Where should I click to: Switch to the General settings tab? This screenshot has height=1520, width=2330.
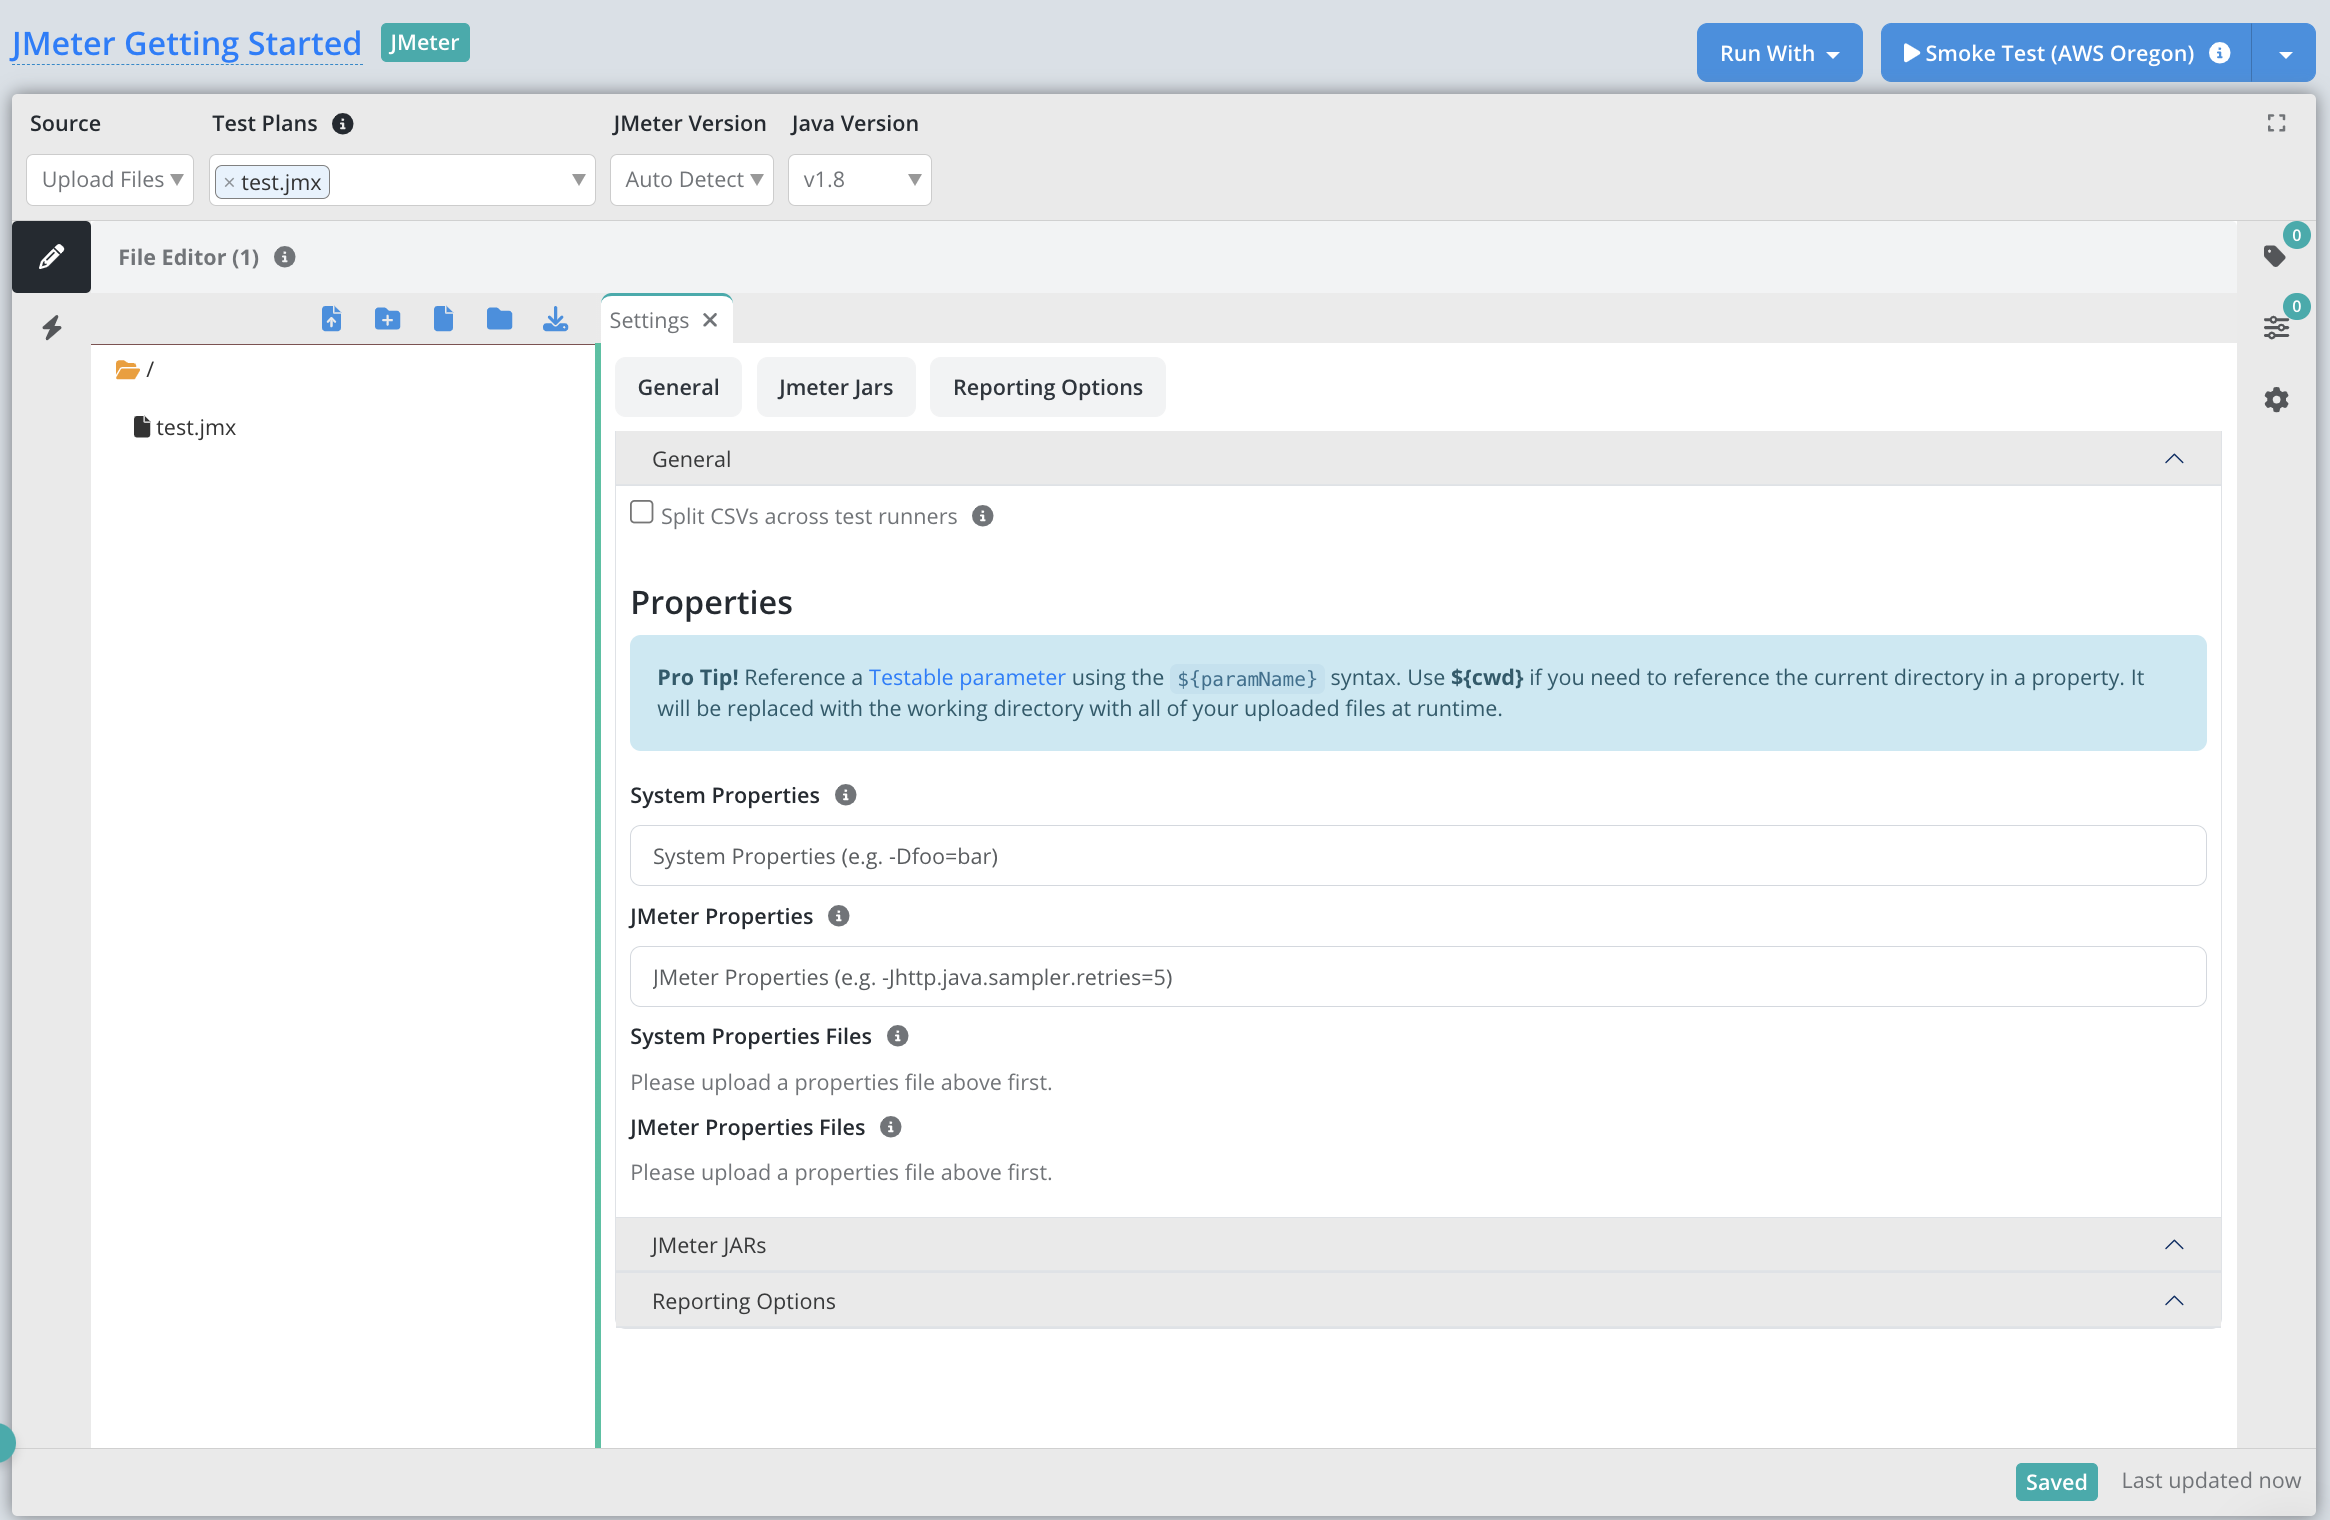[678, 387]
